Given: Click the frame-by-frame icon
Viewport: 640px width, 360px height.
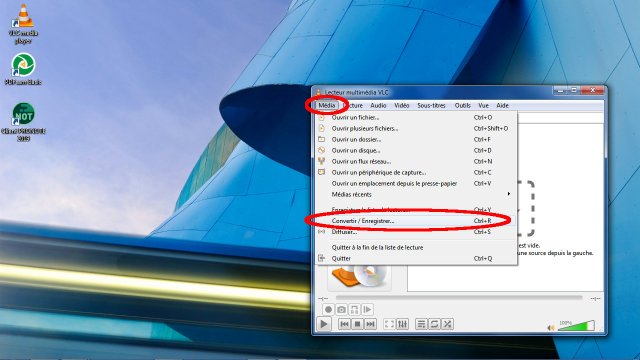Looking at the screenshot, I should [x=367, y=309].
